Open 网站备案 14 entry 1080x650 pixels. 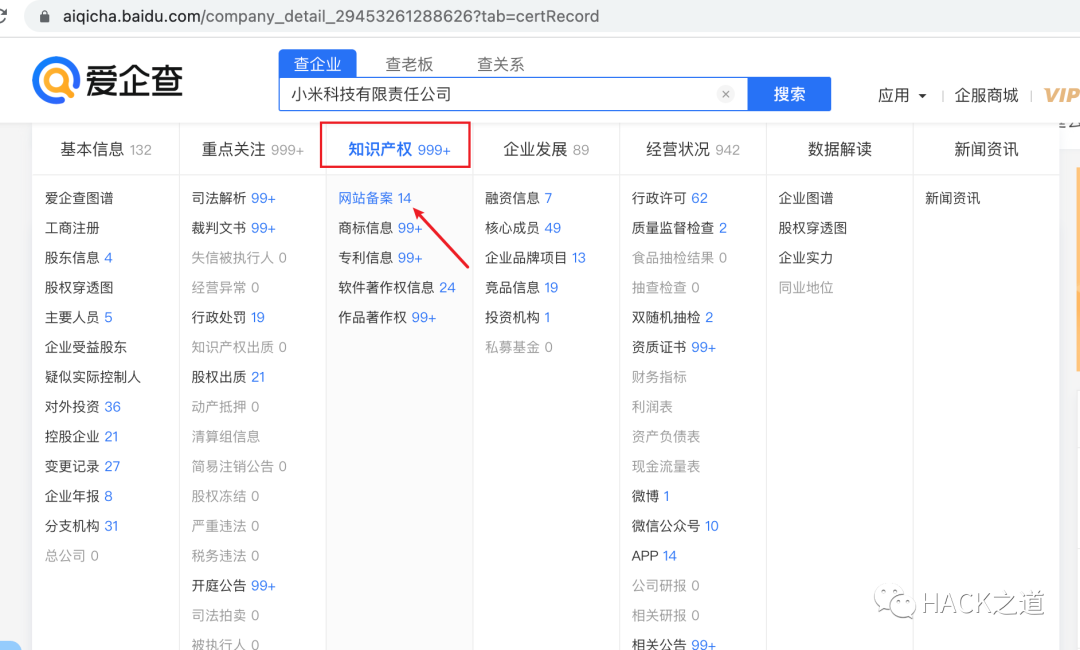coord(375,198)
